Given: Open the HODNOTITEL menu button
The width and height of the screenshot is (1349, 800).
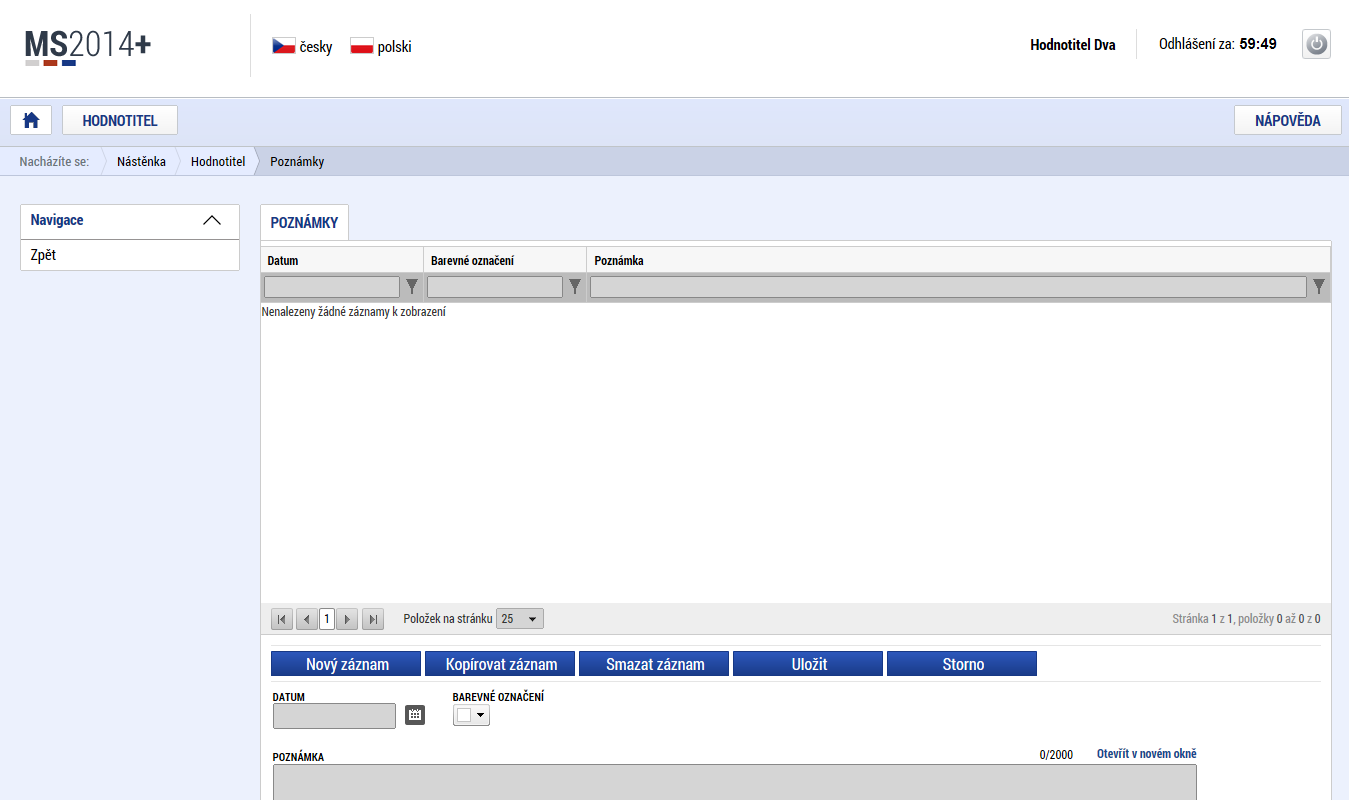Looking at the screenshot, I should [120, 120].
